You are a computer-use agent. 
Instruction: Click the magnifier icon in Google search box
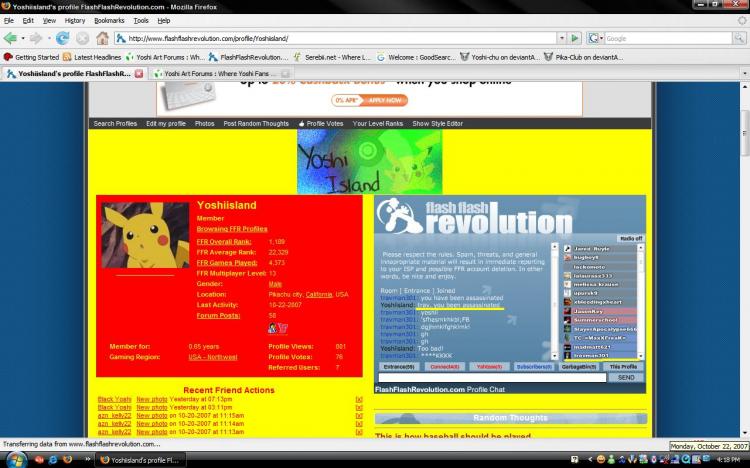coord(739,38)
